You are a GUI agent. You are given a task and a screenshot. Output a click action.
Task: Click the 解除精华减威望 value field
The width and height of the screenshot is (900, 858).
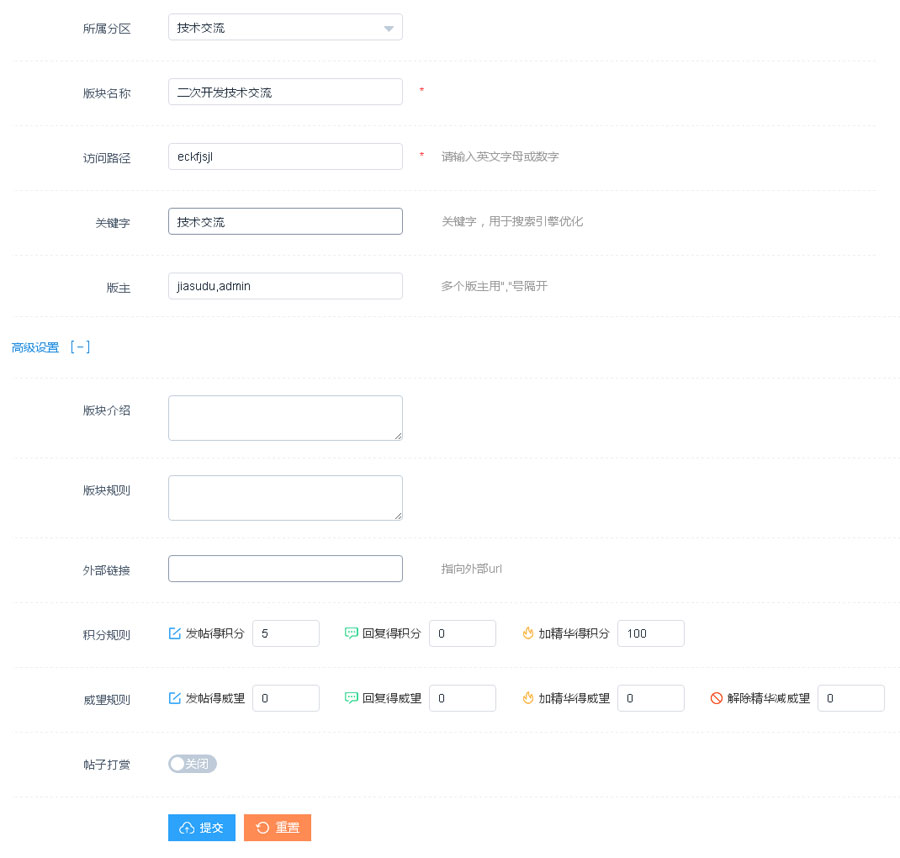point(851,698)
